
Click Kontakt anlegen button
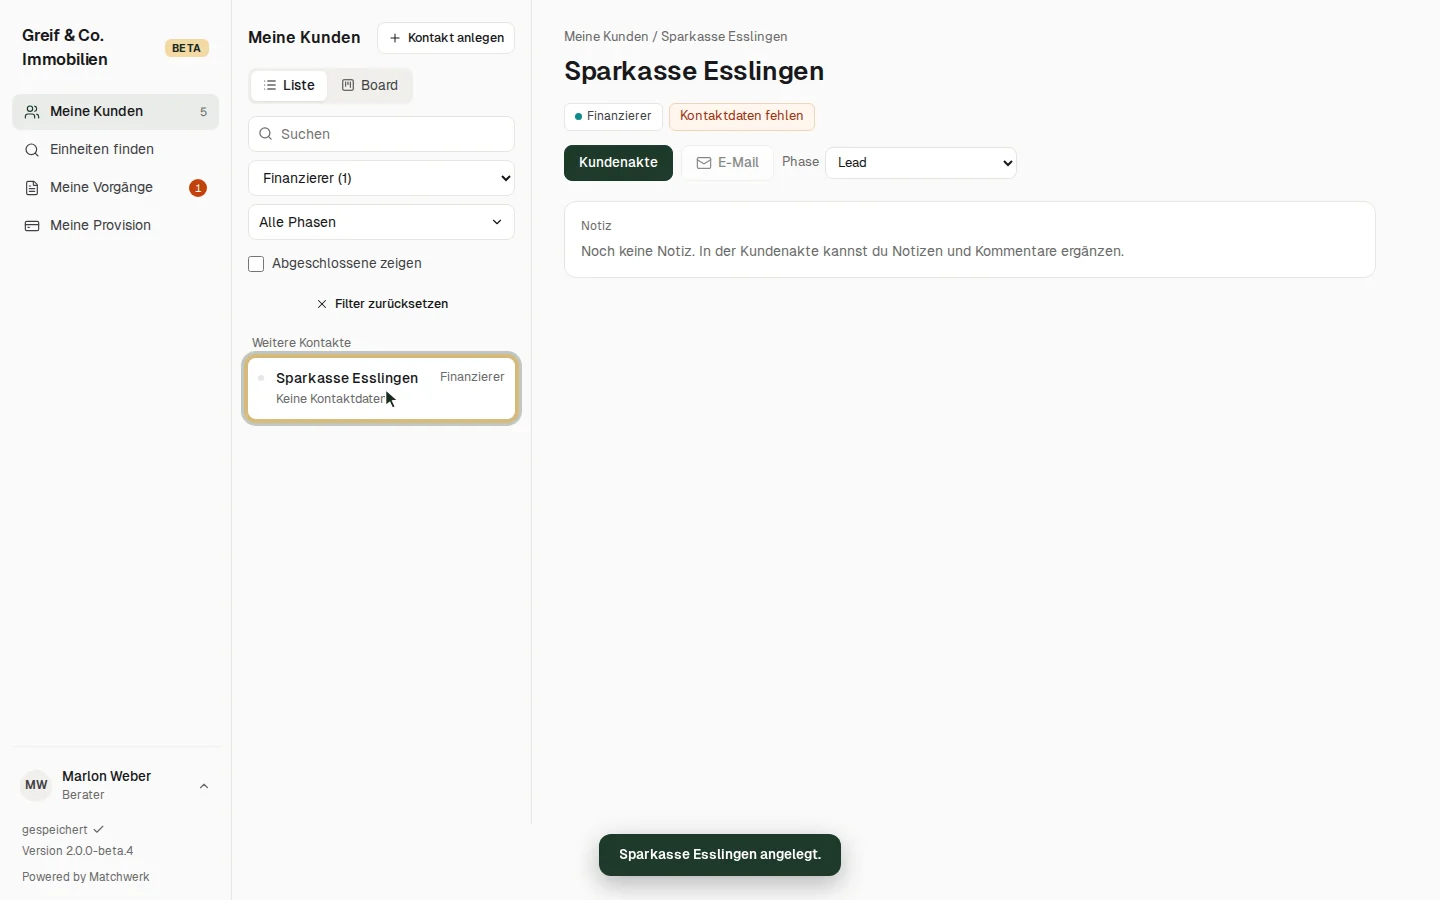(x=446, y=38)
